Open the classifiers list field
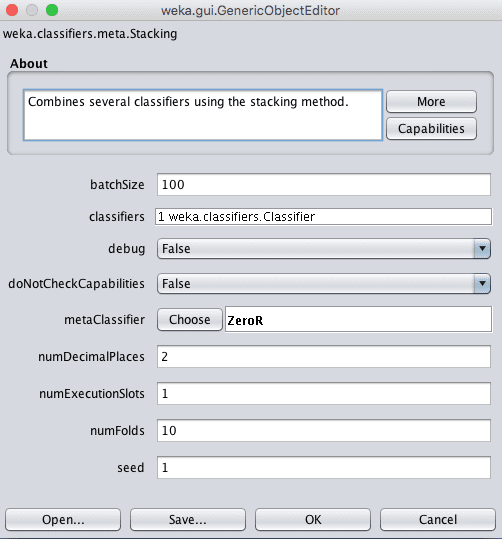 click(323, 217)
